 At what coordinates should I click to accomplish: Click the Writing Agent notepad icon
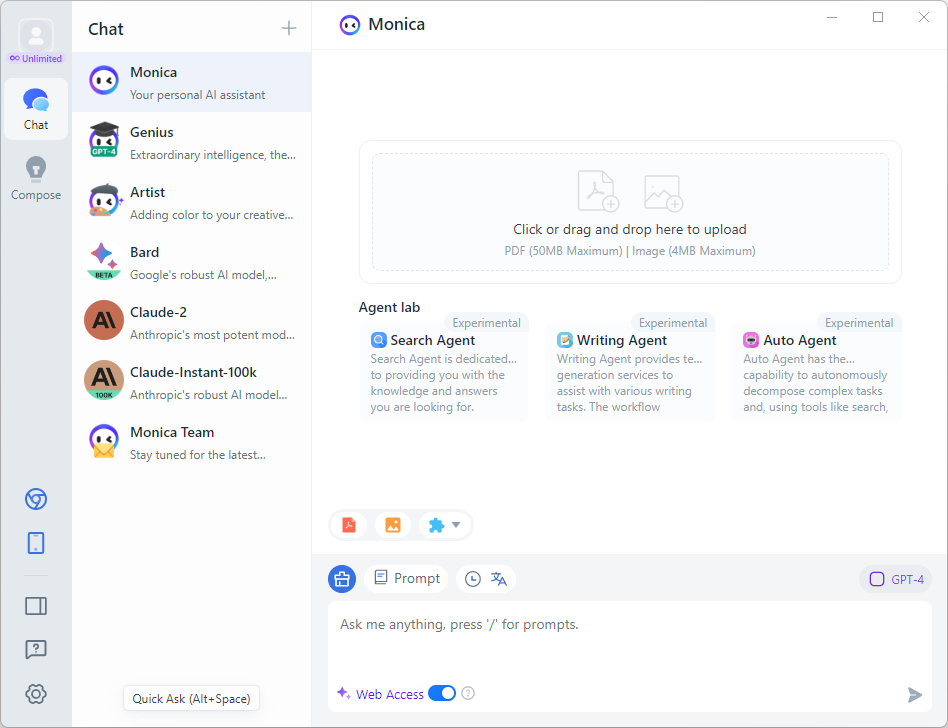[565, 340]
